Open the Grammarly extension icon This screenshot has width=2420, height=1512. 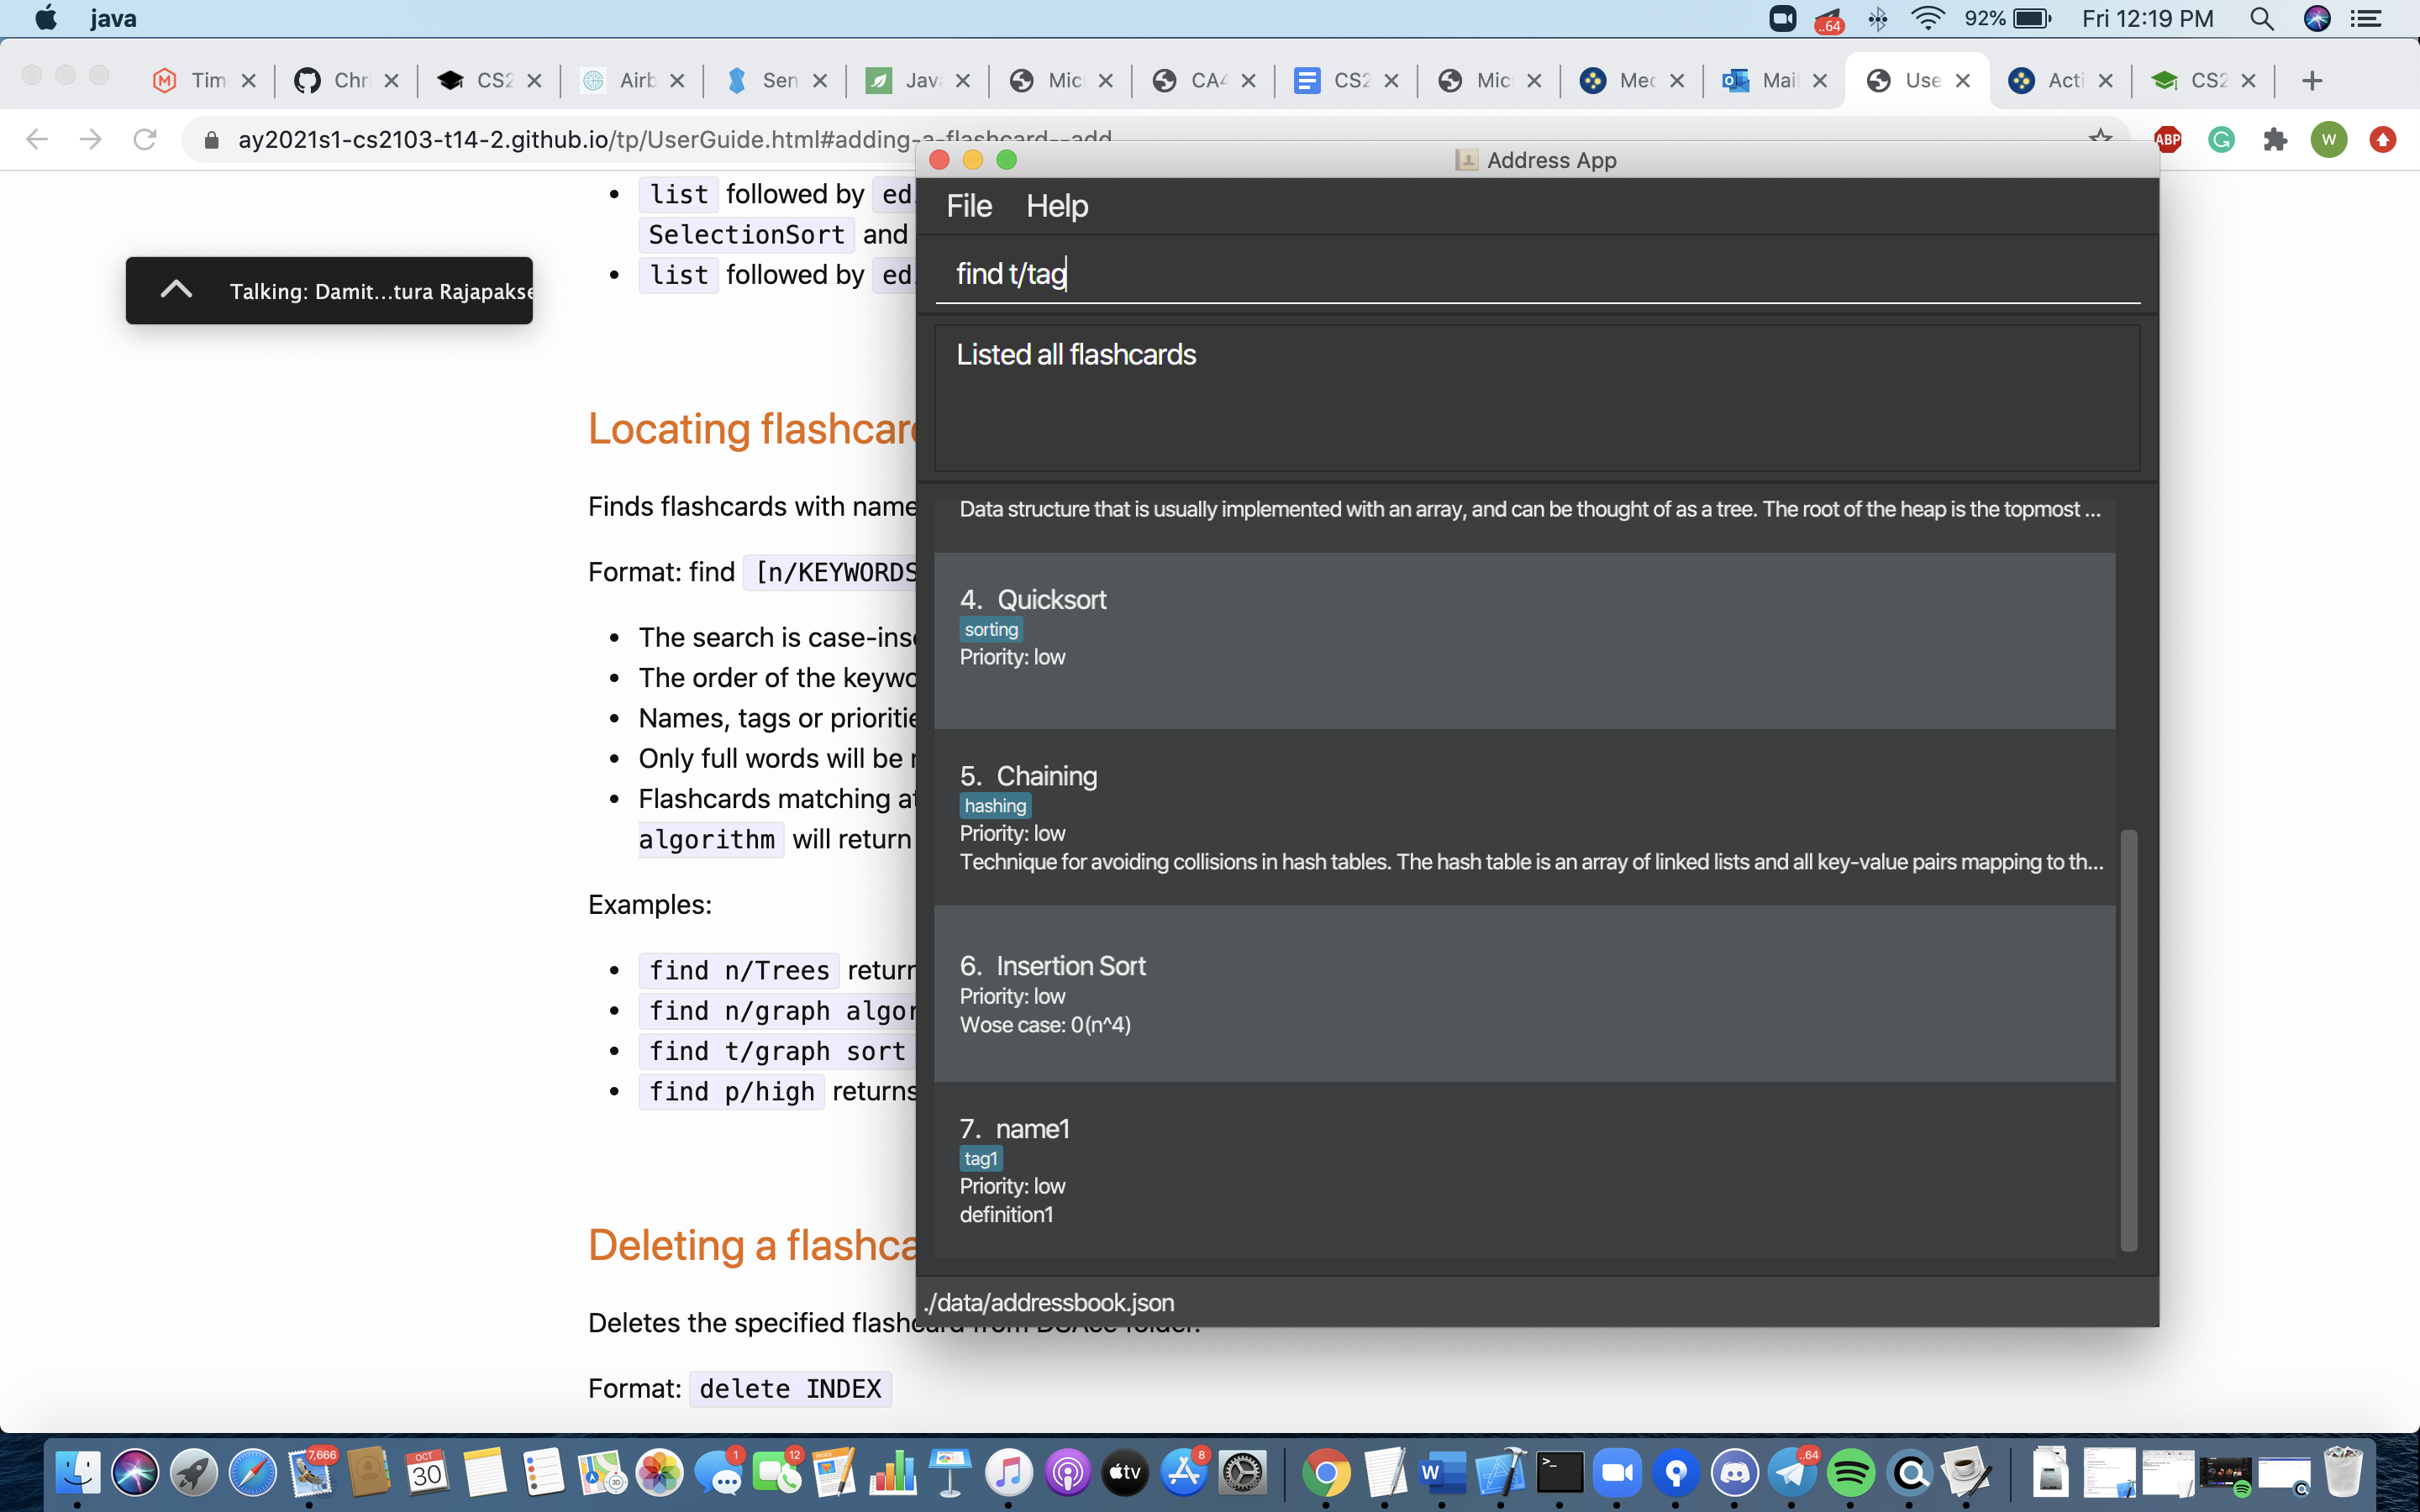point(2221,139)
